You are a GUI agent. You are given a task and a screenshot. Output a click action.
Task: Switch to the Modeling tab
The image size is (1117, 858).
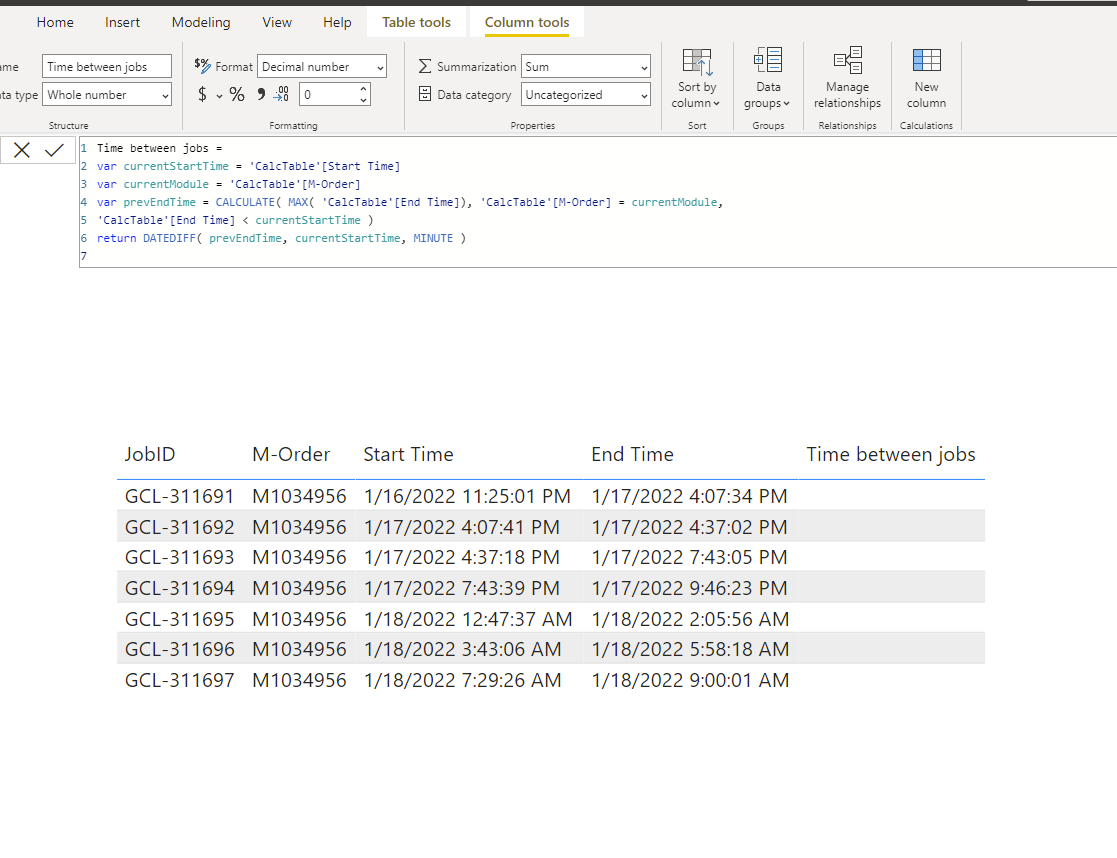pos(201,22)
